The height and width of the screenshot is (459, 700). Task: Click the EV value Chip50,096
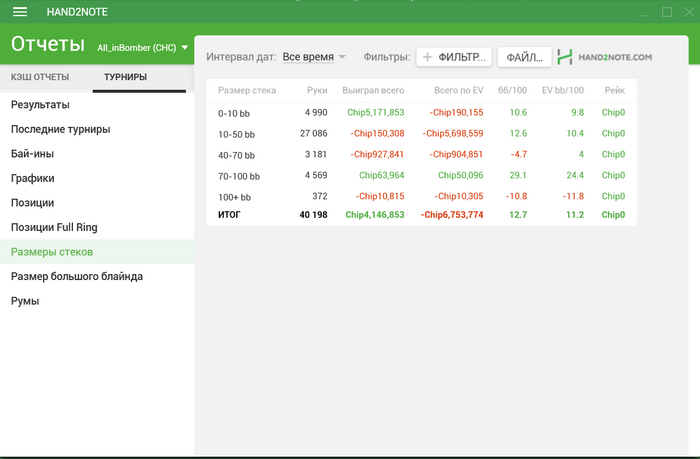461,175
